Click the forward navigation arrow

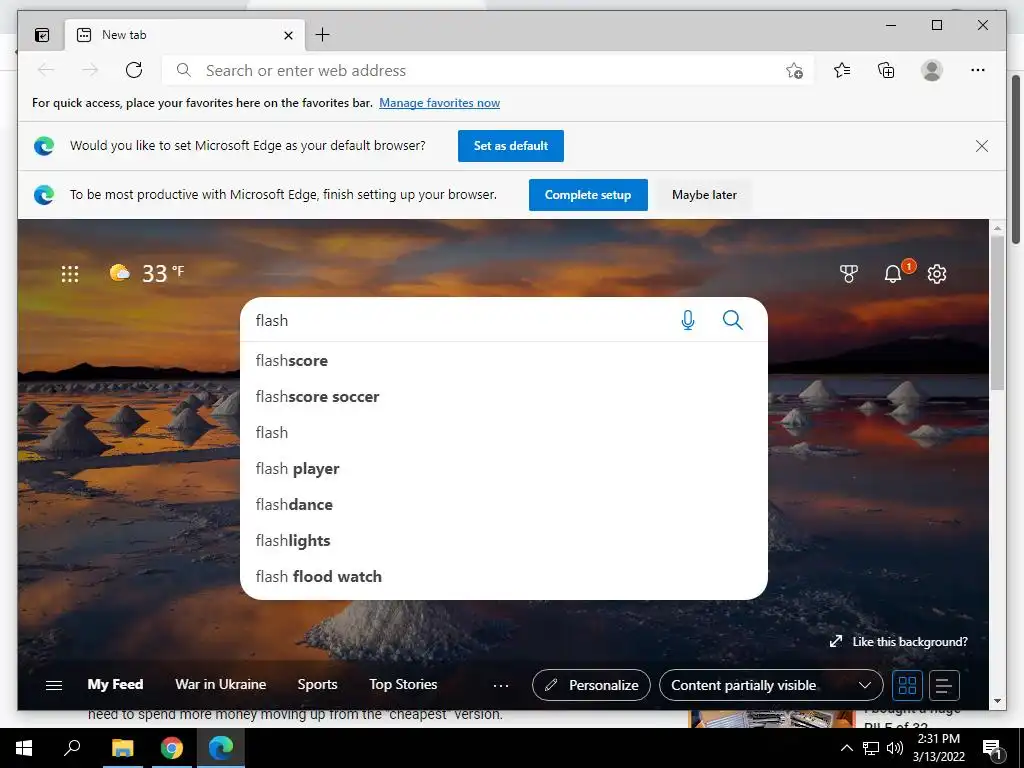coord(90,70)
